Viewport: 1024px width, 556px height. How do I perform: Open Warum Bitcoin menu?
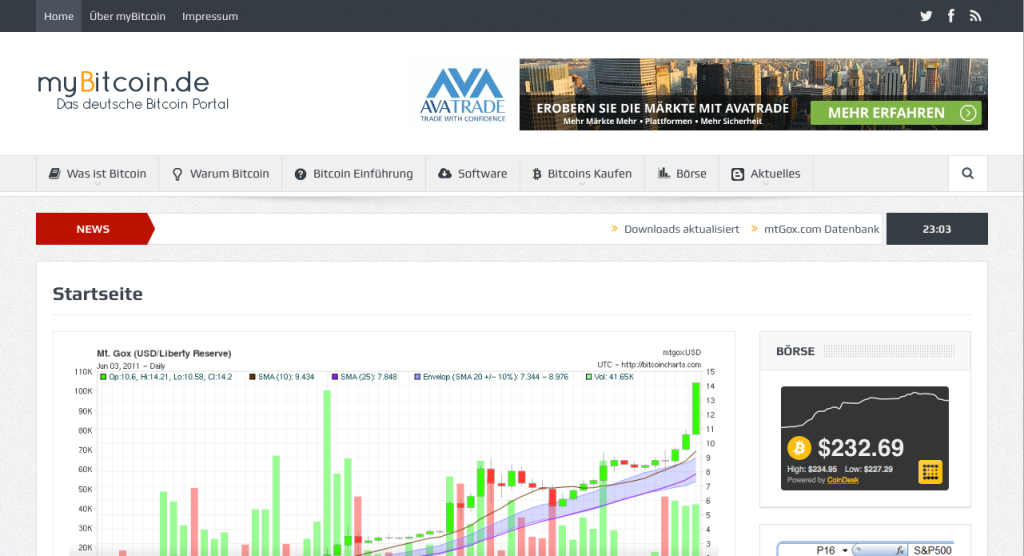[220, 174]
